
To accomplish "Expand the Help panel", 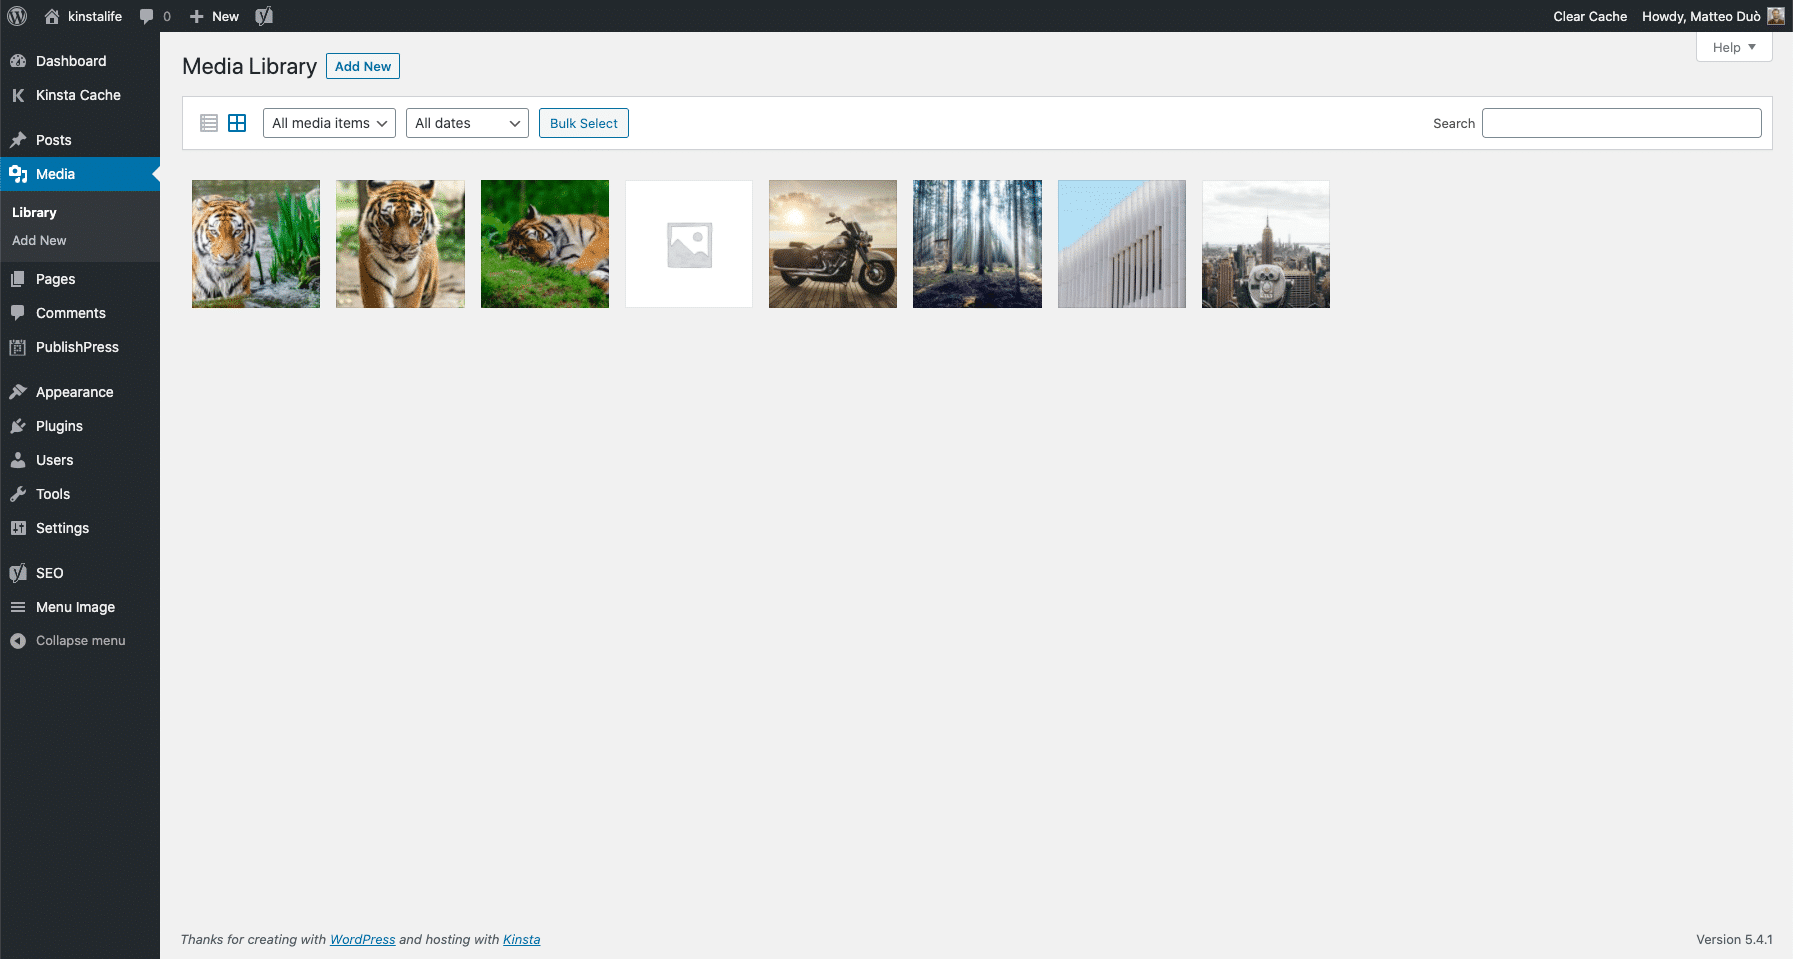I will coord(1733,47).
